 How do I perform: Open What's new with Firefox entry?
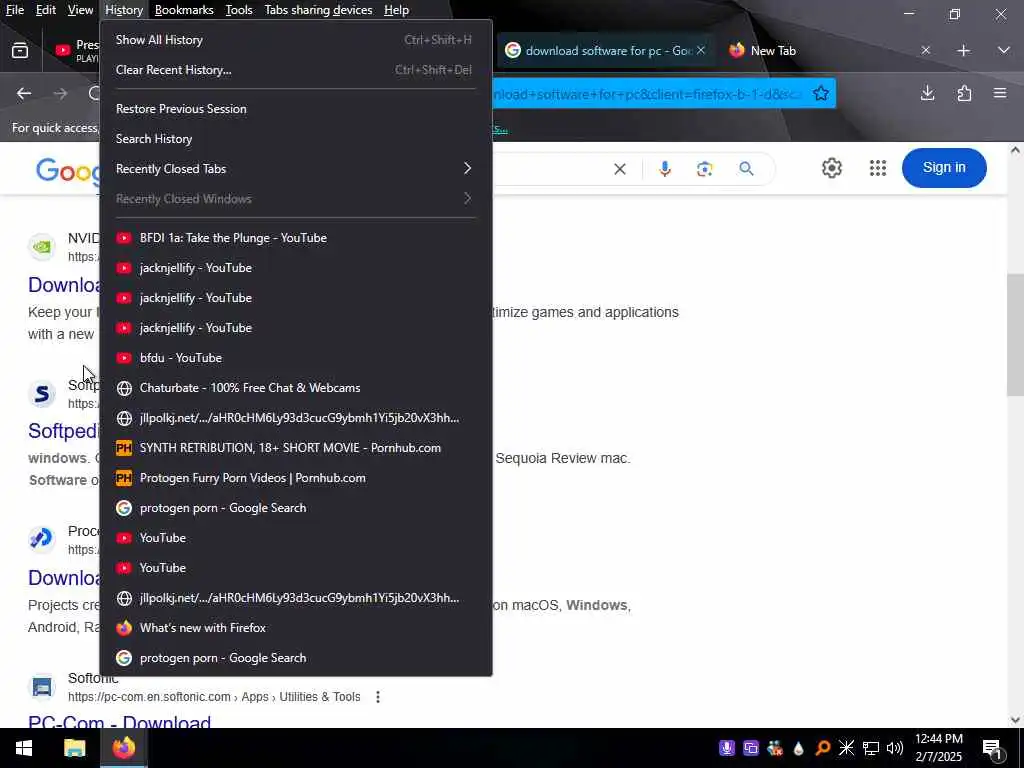[295, 628]
